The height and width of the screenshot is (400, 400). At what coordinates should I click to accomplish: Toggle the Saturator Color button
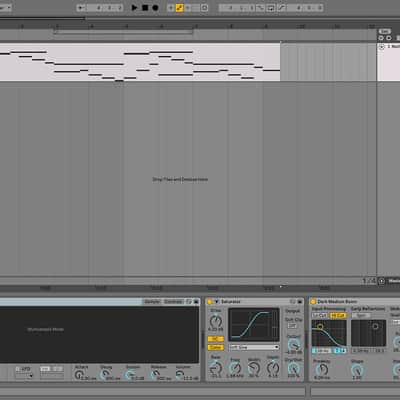[x=216, y=347]
